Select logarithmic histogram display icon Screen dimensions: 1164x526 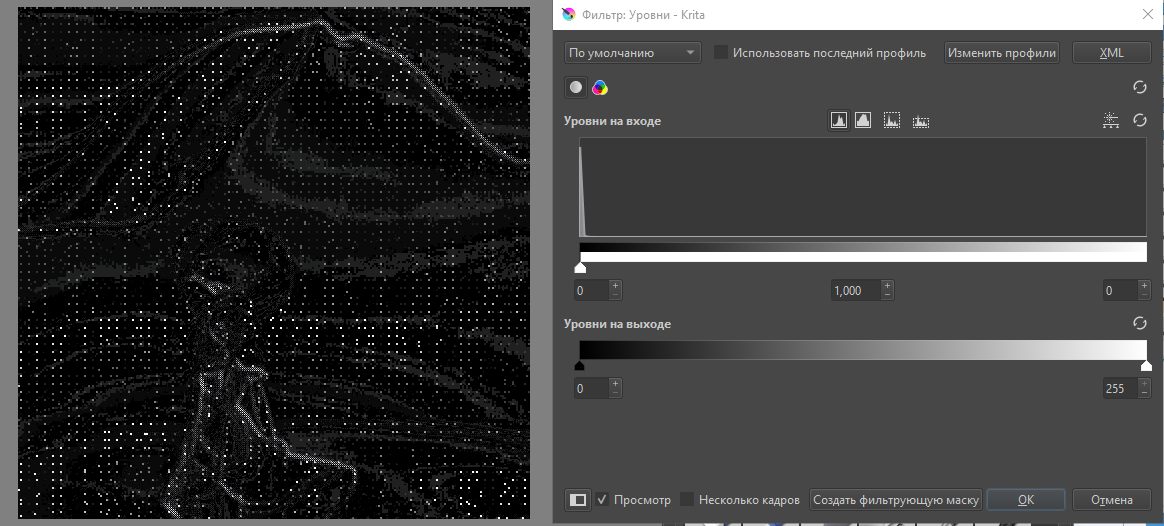[863, 120]
